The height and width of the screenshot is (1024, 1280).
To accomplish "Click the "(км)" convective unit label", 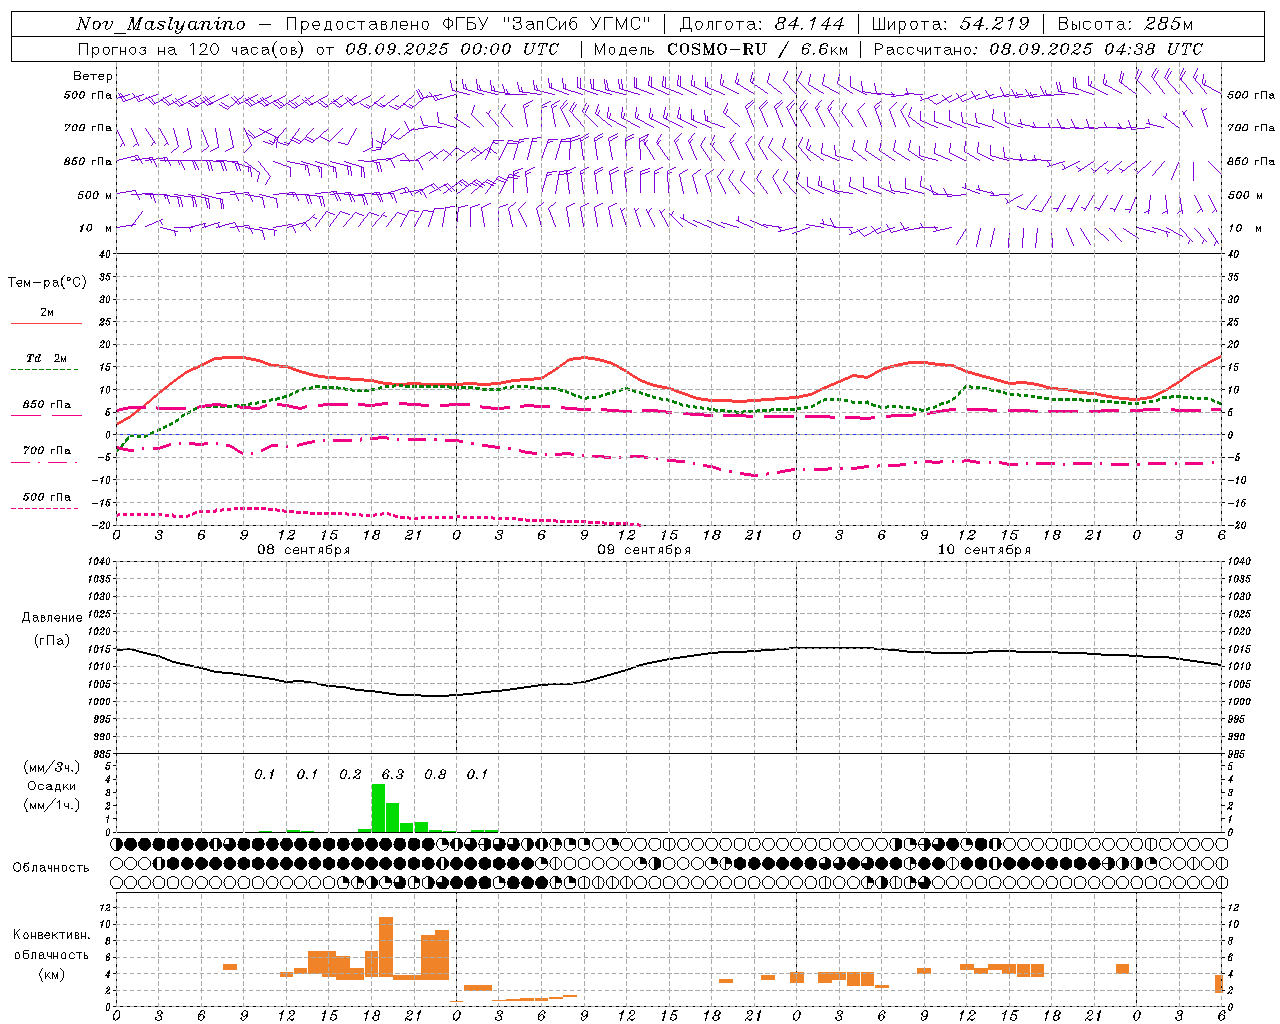I will point(51,974).
